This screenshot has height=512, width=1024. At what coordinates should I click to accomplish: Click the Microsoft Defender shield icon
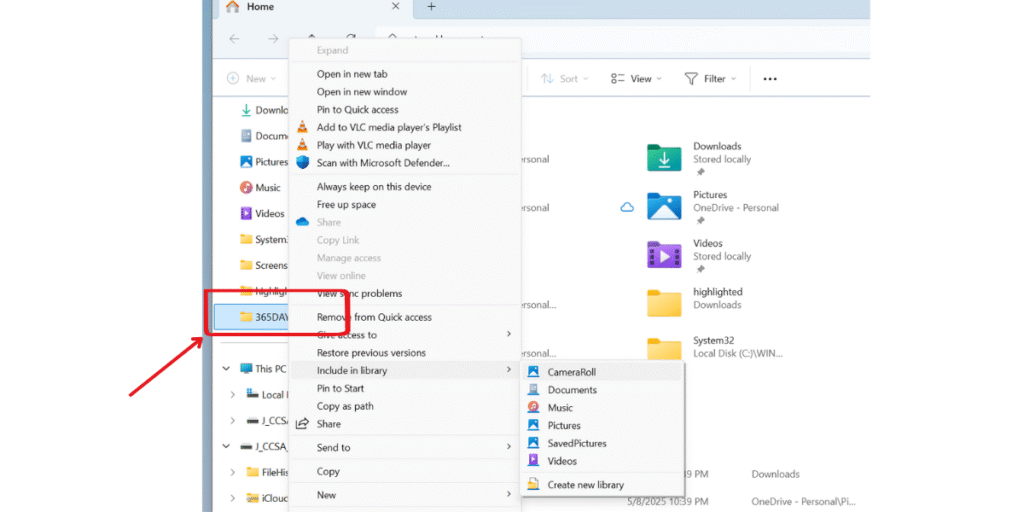[302, 163]
